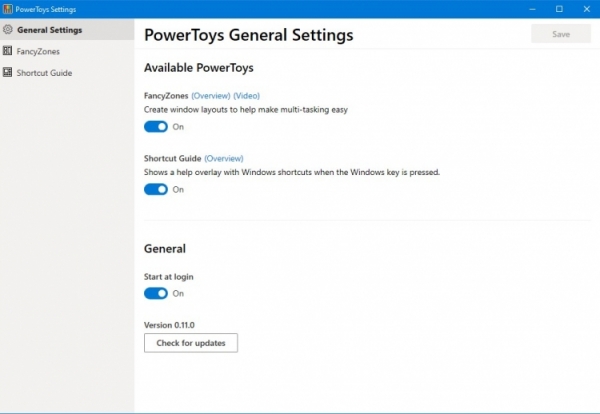This screenshot has width=600, height=414.
Task: Click the PowerToys icon in title bar
Action: [x=8, y=9]
